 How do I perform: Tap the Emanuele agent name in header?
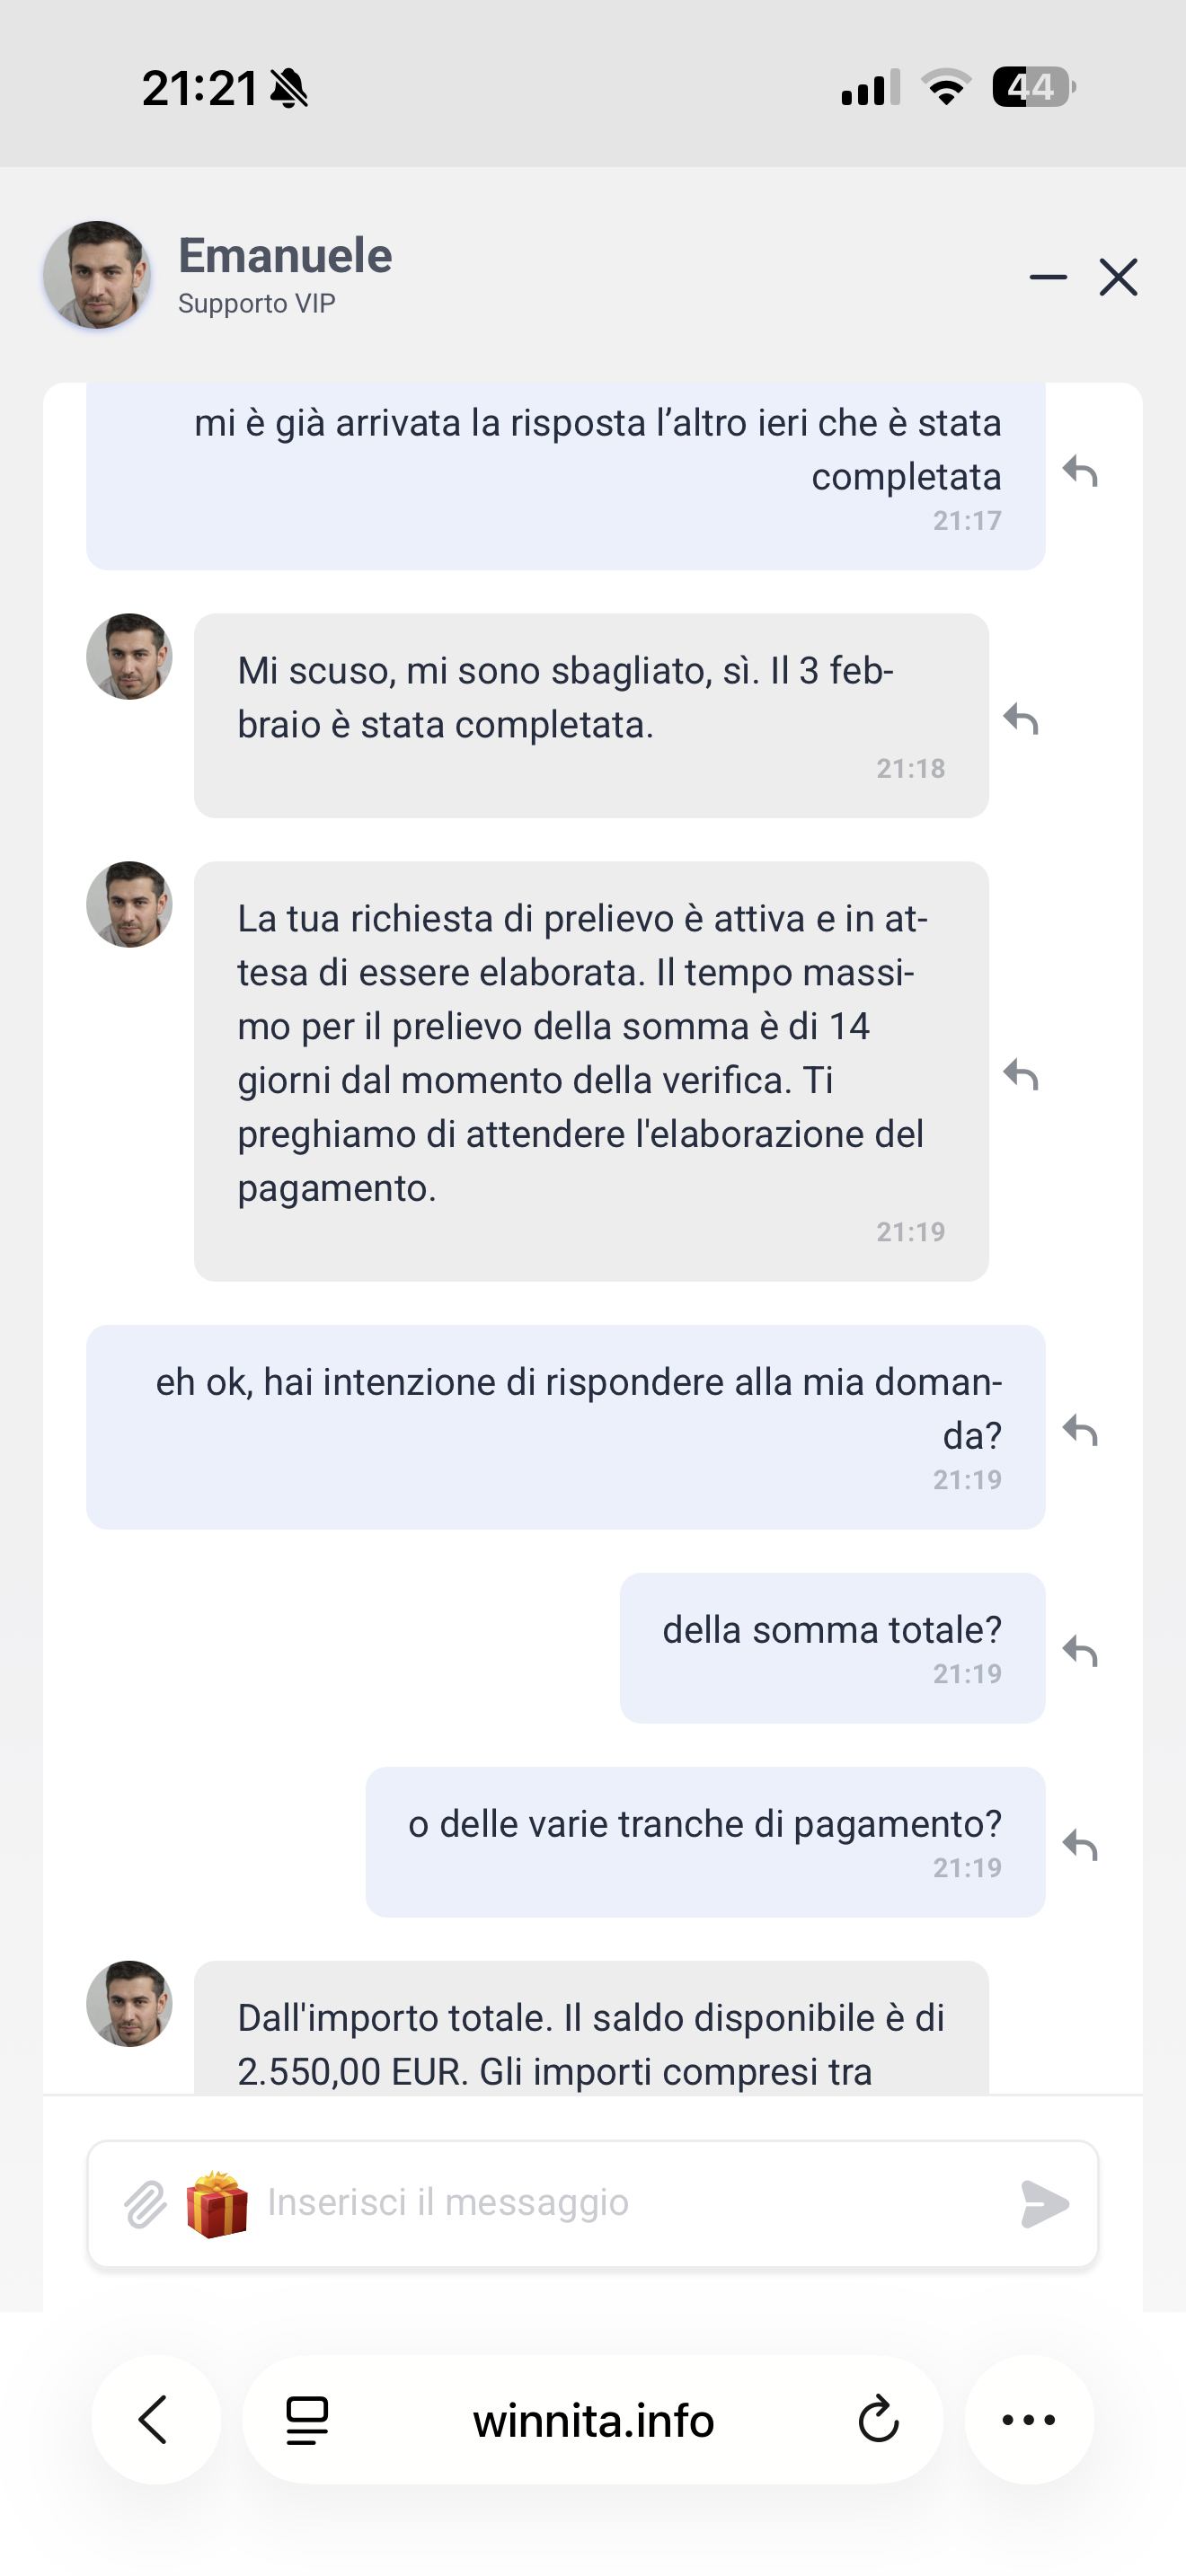click(x=285, y=256)
